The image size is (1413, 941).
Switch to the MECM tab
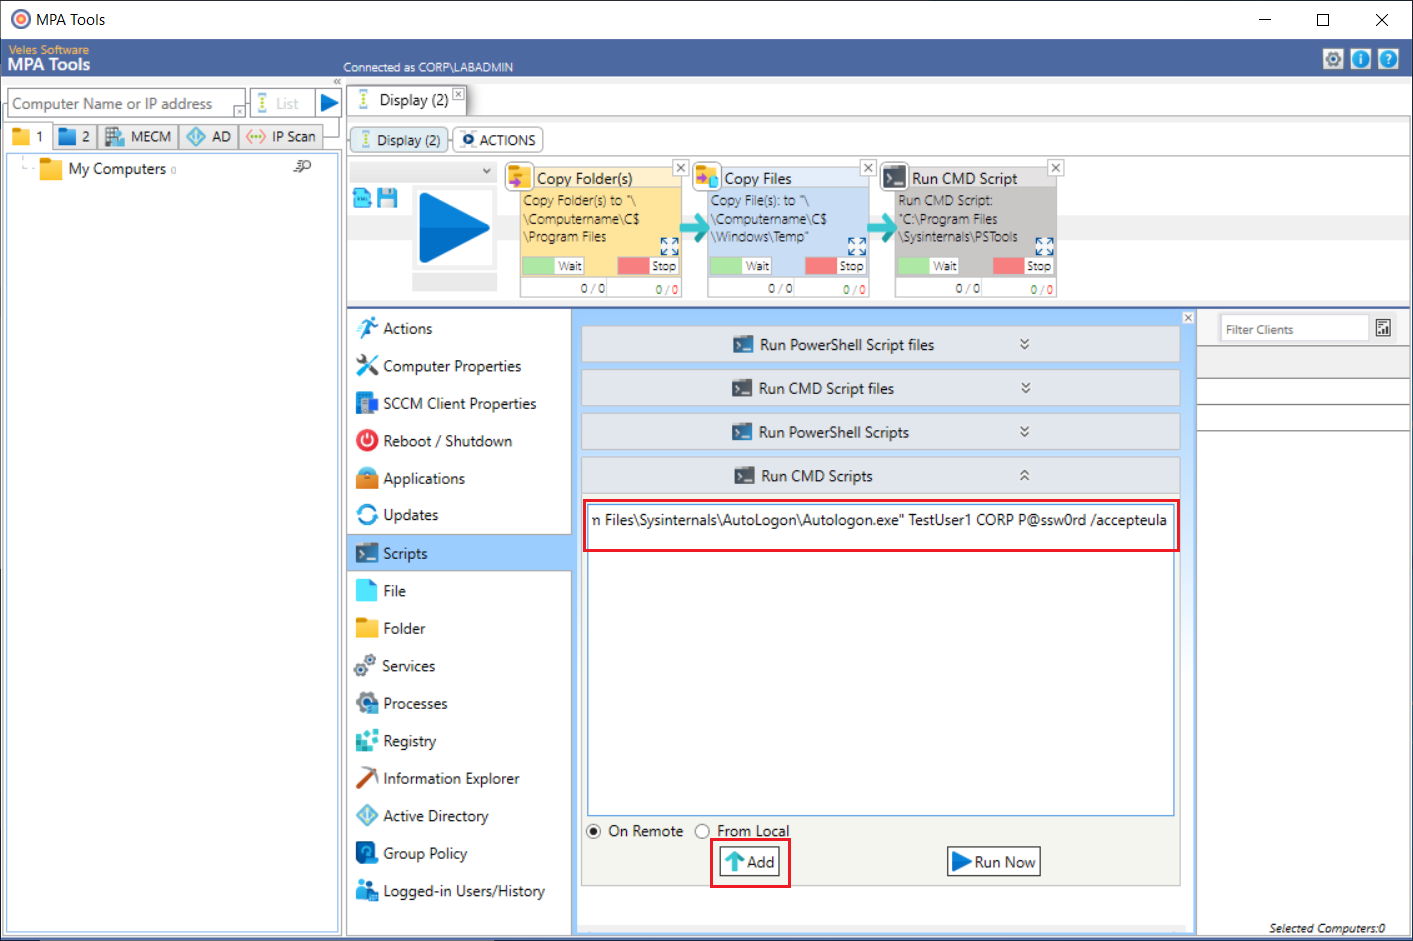[138, 136]
